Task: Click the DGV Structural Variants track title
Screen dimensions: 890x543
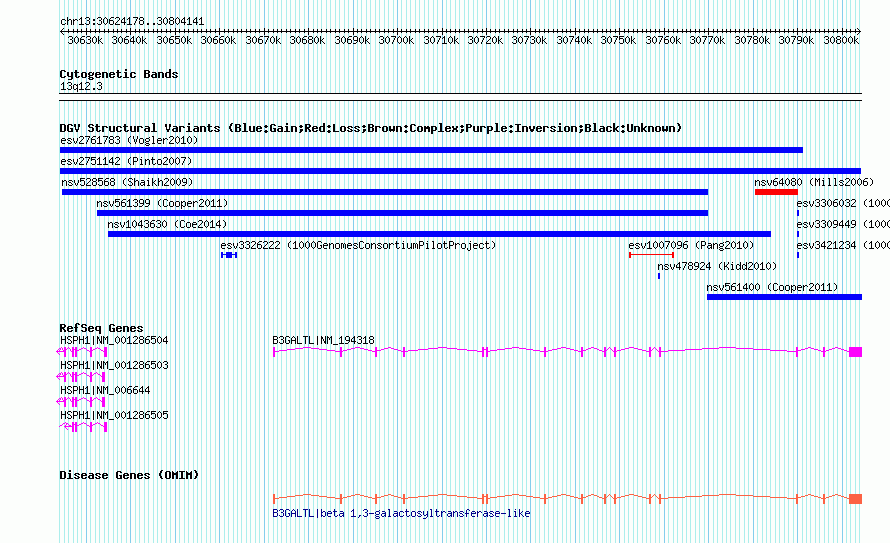Action: tap(371, 128)
